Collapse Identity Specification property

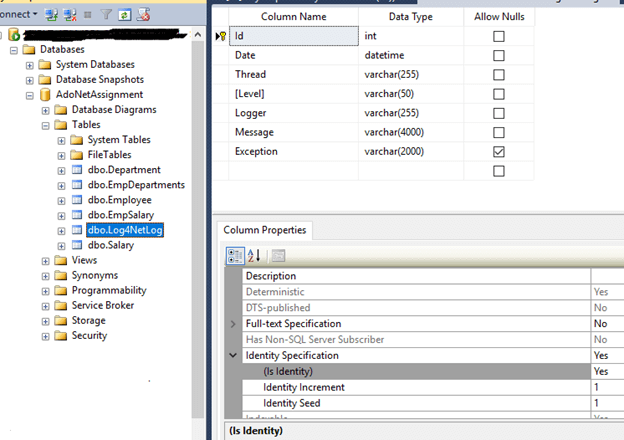(x=233, y=355)
